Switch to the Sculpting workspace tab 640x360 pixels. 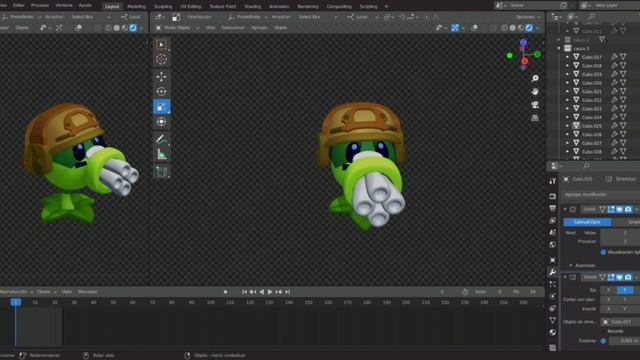tap(163, 7)
